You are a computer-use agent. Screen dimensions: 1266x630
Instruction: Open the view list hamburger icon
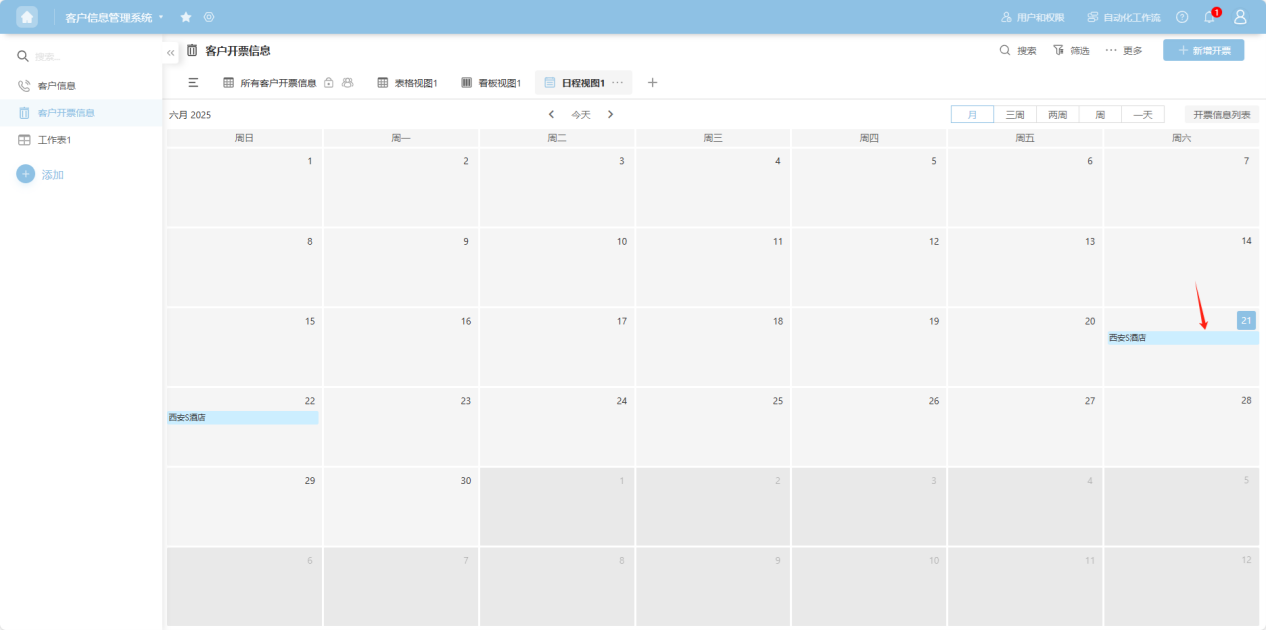tap(194, 83)
